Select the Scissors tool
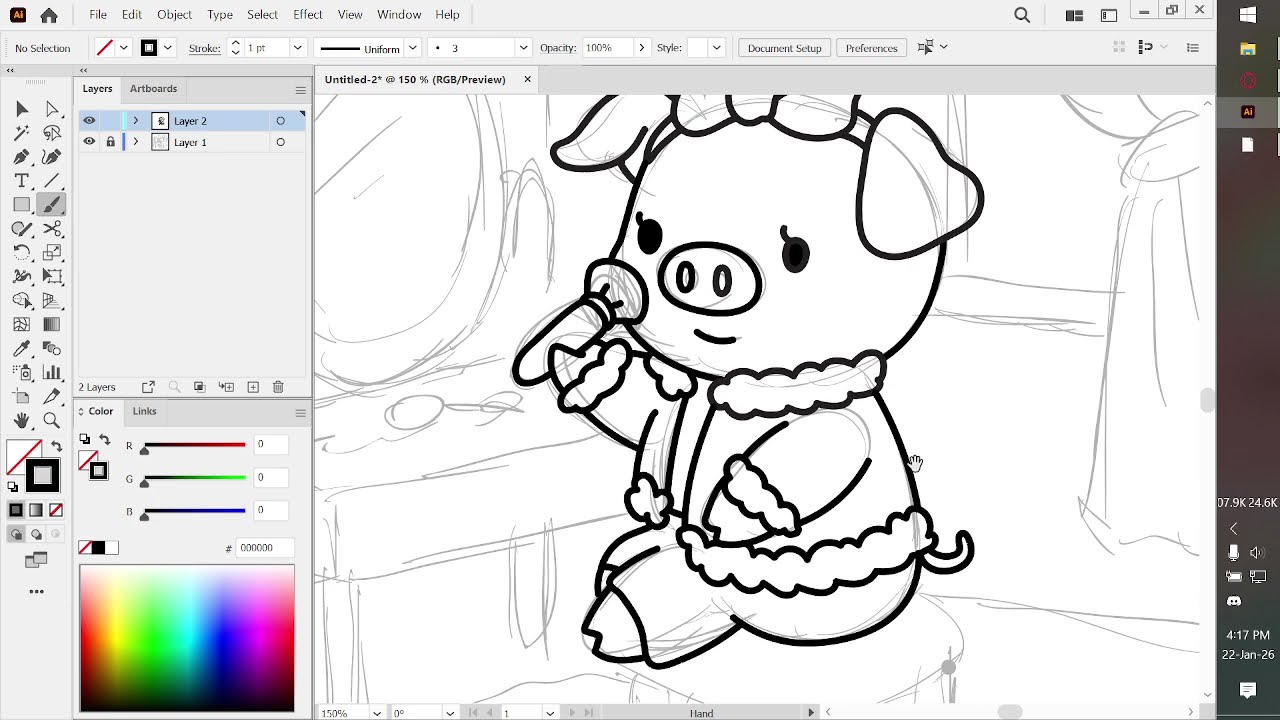 pos(52,229)
